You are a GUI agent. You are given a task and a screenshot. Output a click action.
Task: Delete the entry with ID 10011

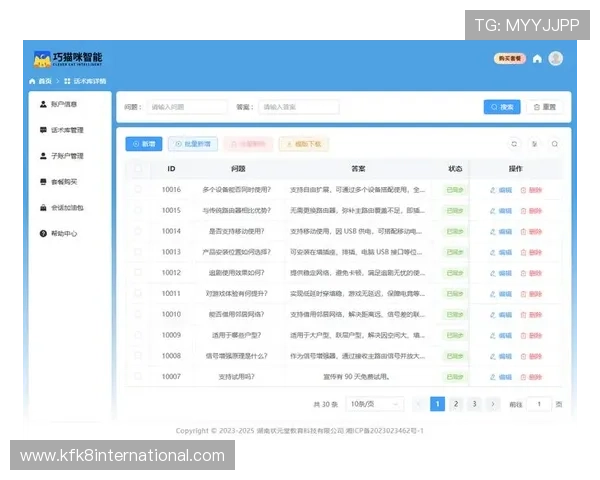(531, 294)
